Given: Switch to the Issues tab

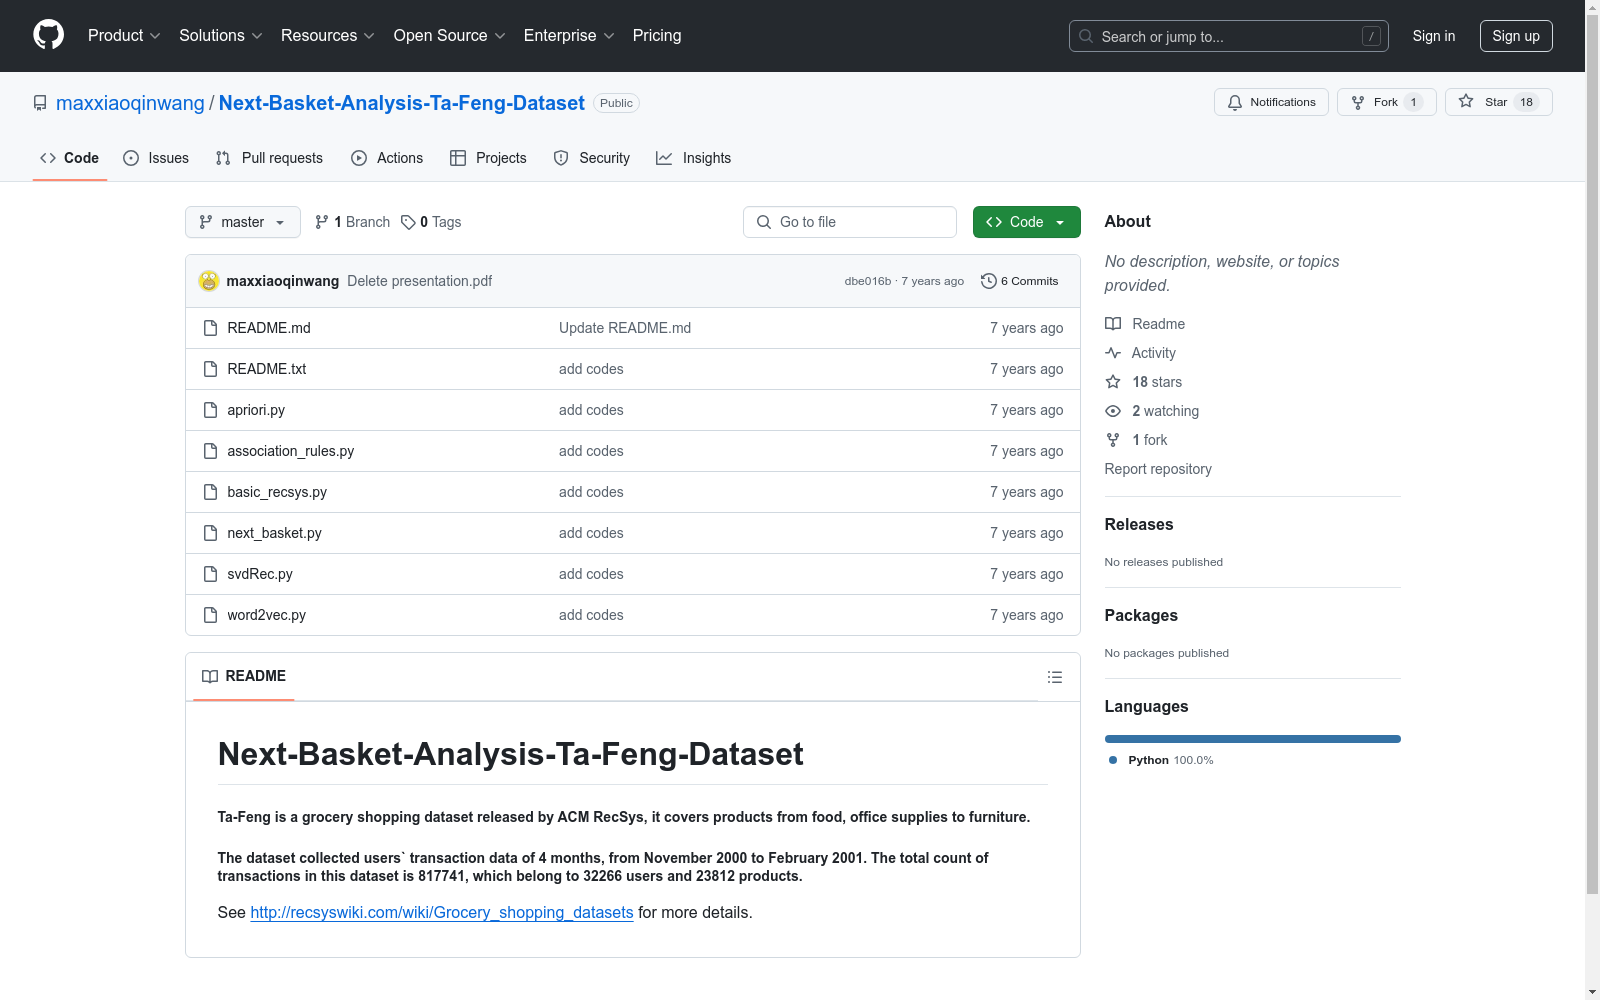Looking at the screenshot, I should [x=156, y=158].
